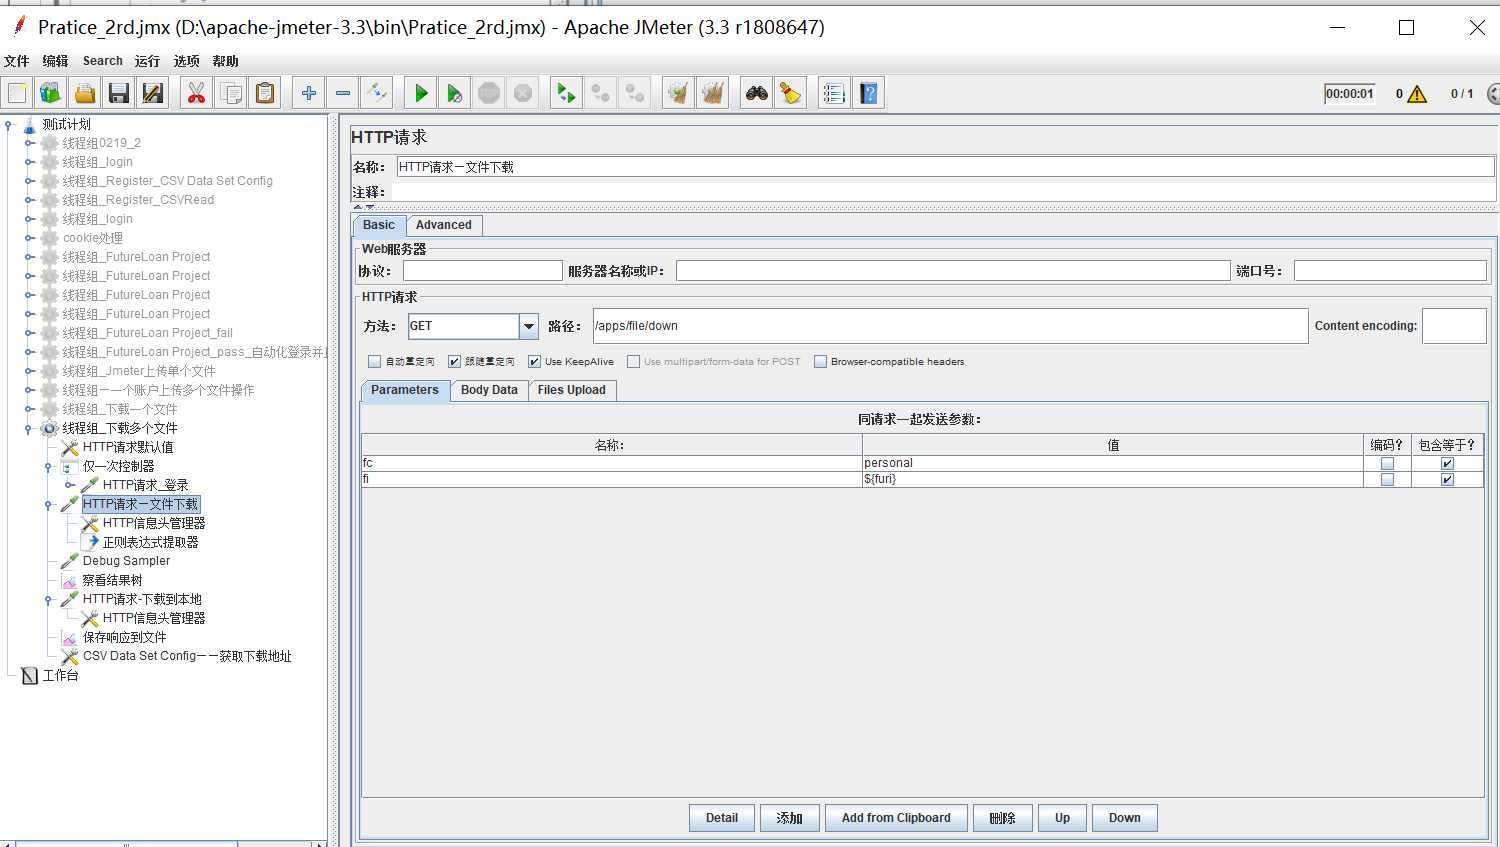Enable Browser-compatible headers checkbox
Viewport: 1500px width, 847px height.
pos(821,362)
